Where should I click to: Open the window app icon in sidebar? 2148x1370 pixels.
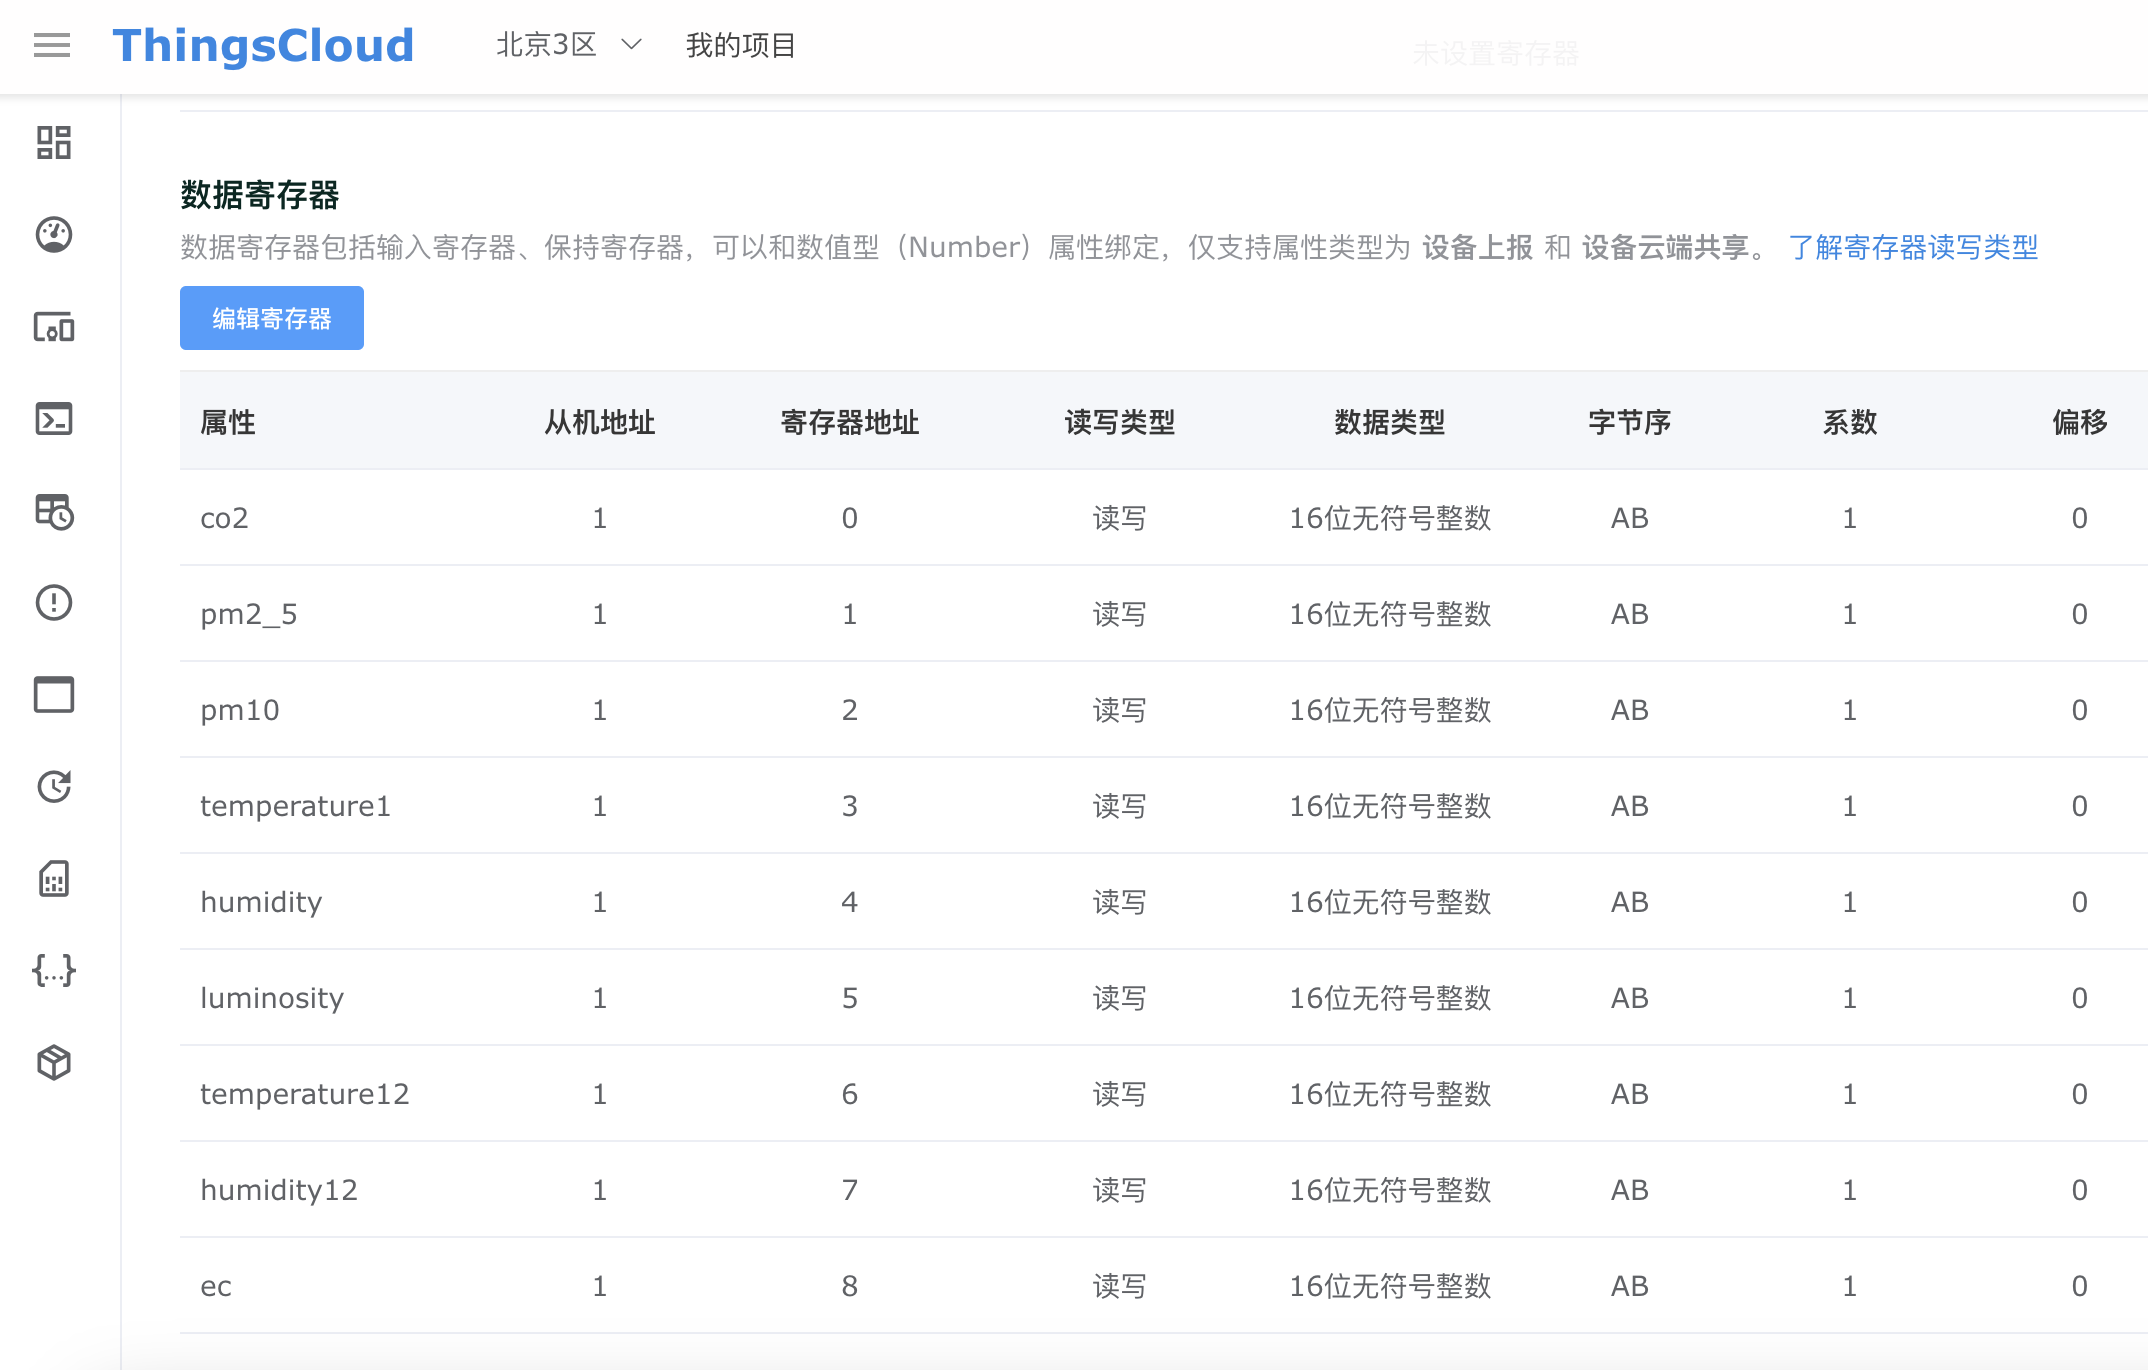(x=54, y=695)
